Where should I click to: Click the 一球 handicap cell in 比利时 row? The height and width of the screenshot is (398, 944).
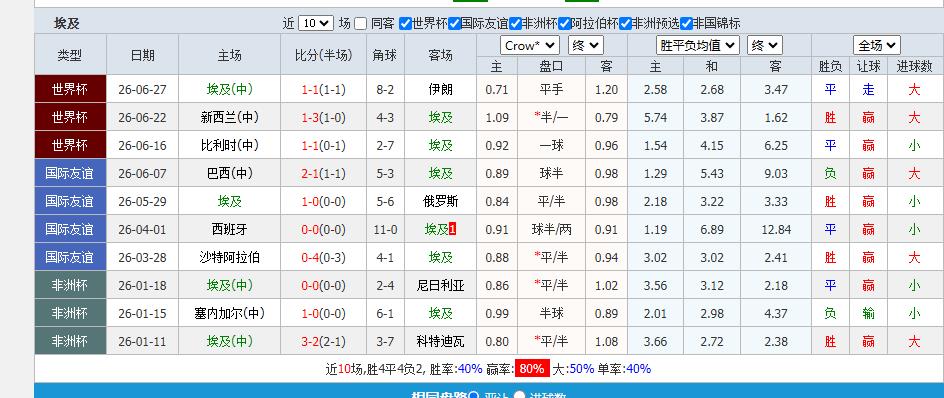pos(551,145)
